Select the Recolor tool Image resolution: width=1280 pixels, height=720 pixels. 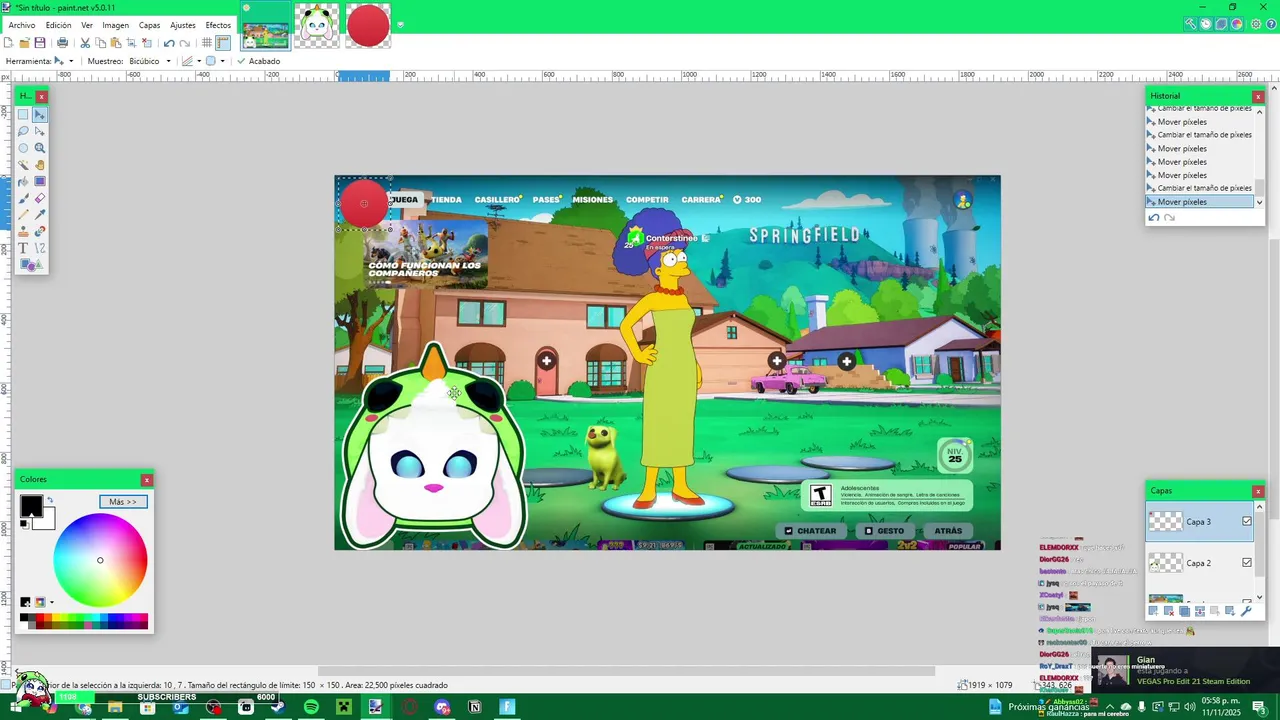(x=40, y=231)
